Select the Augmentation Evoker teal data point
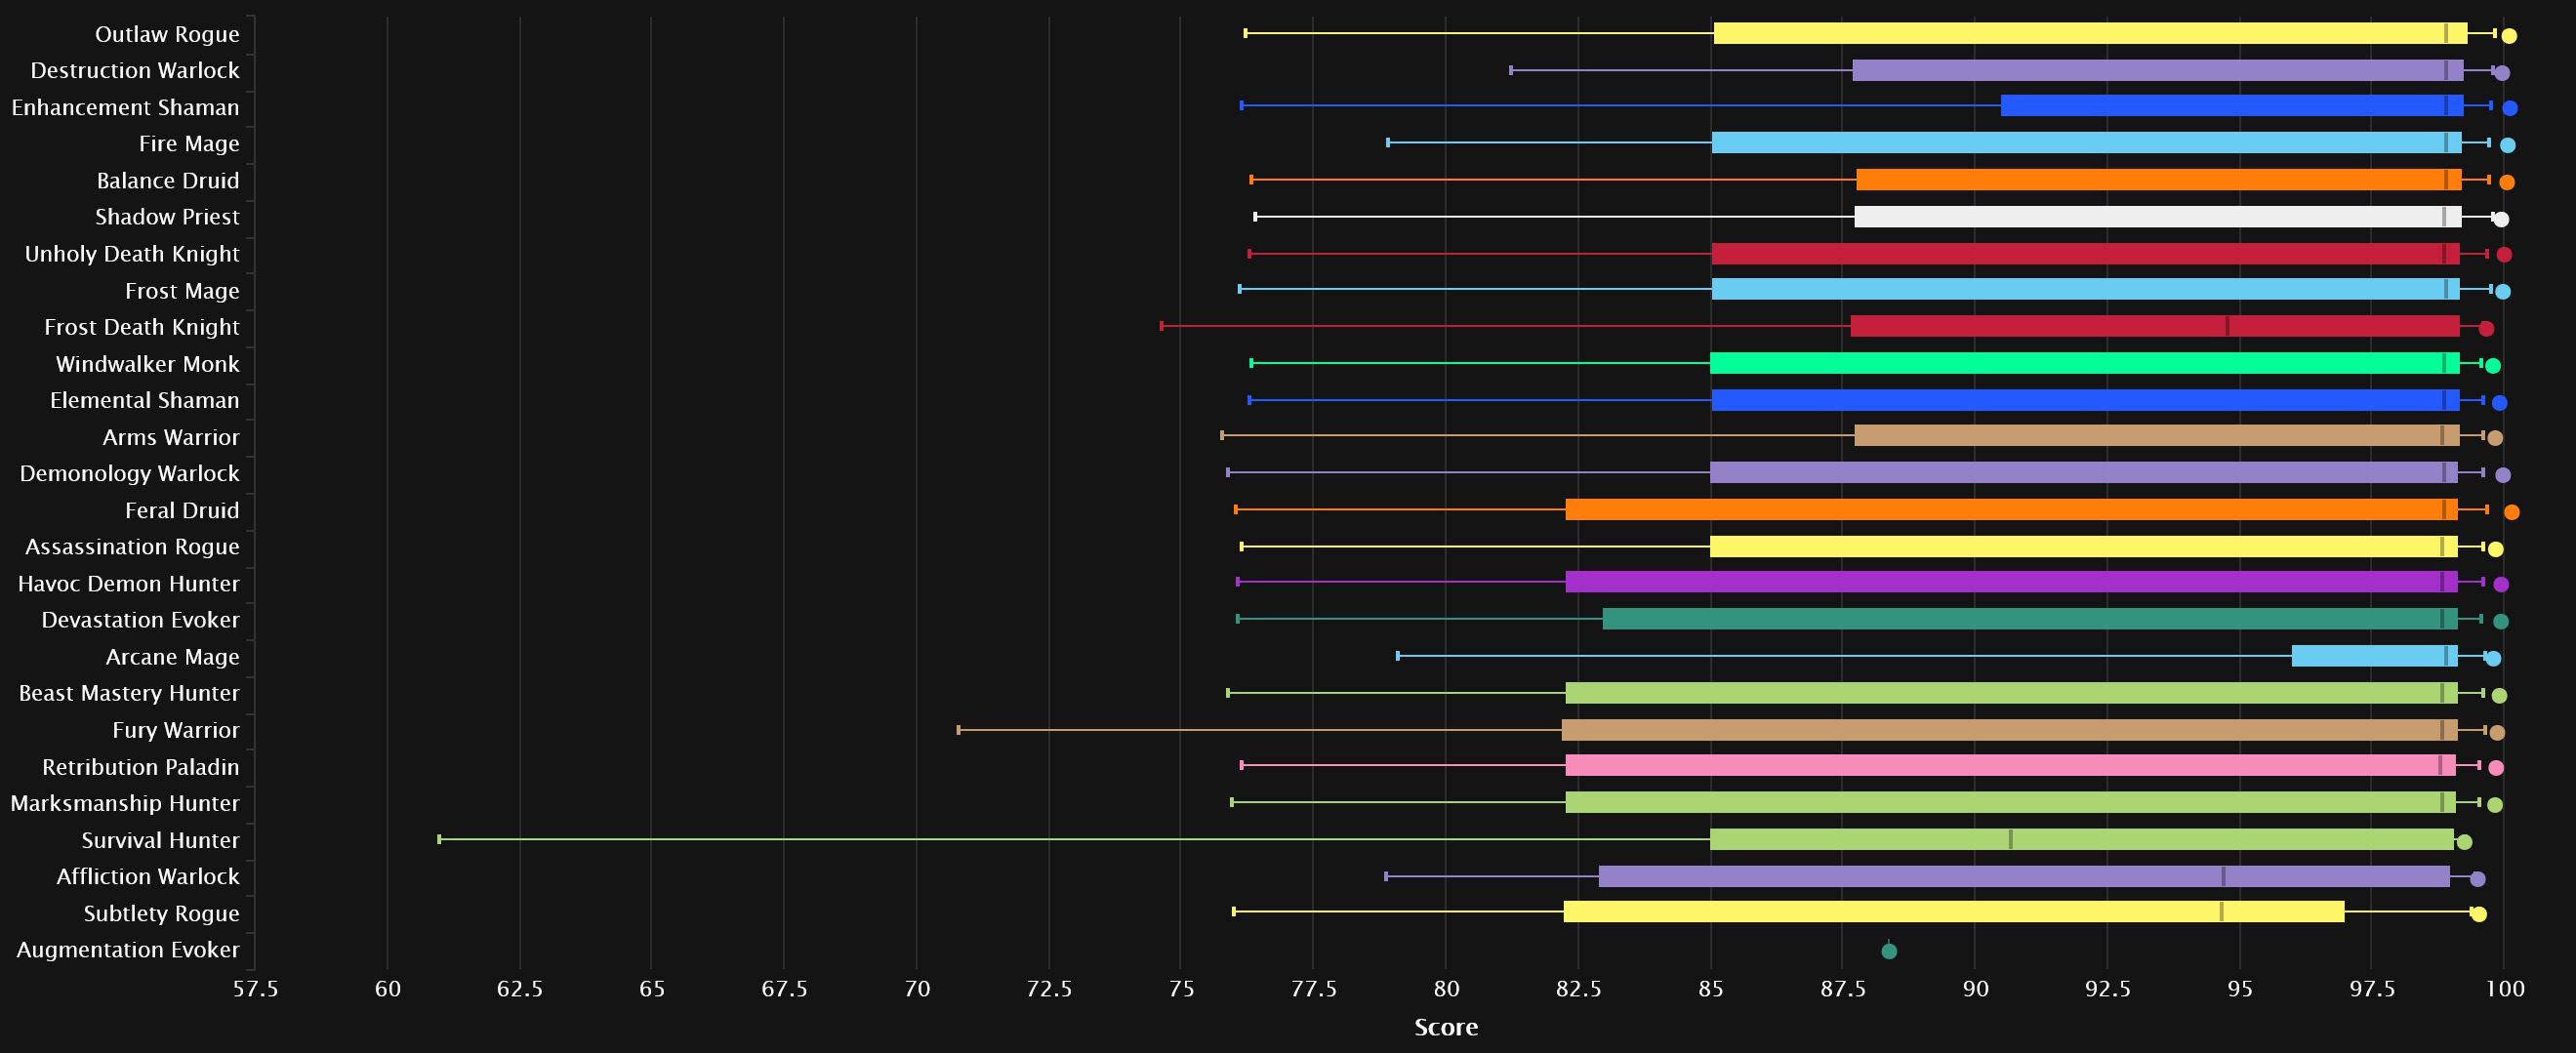Image resolution: width=2576 pixels, height=1053 pixels. (x=1888, y=951)
